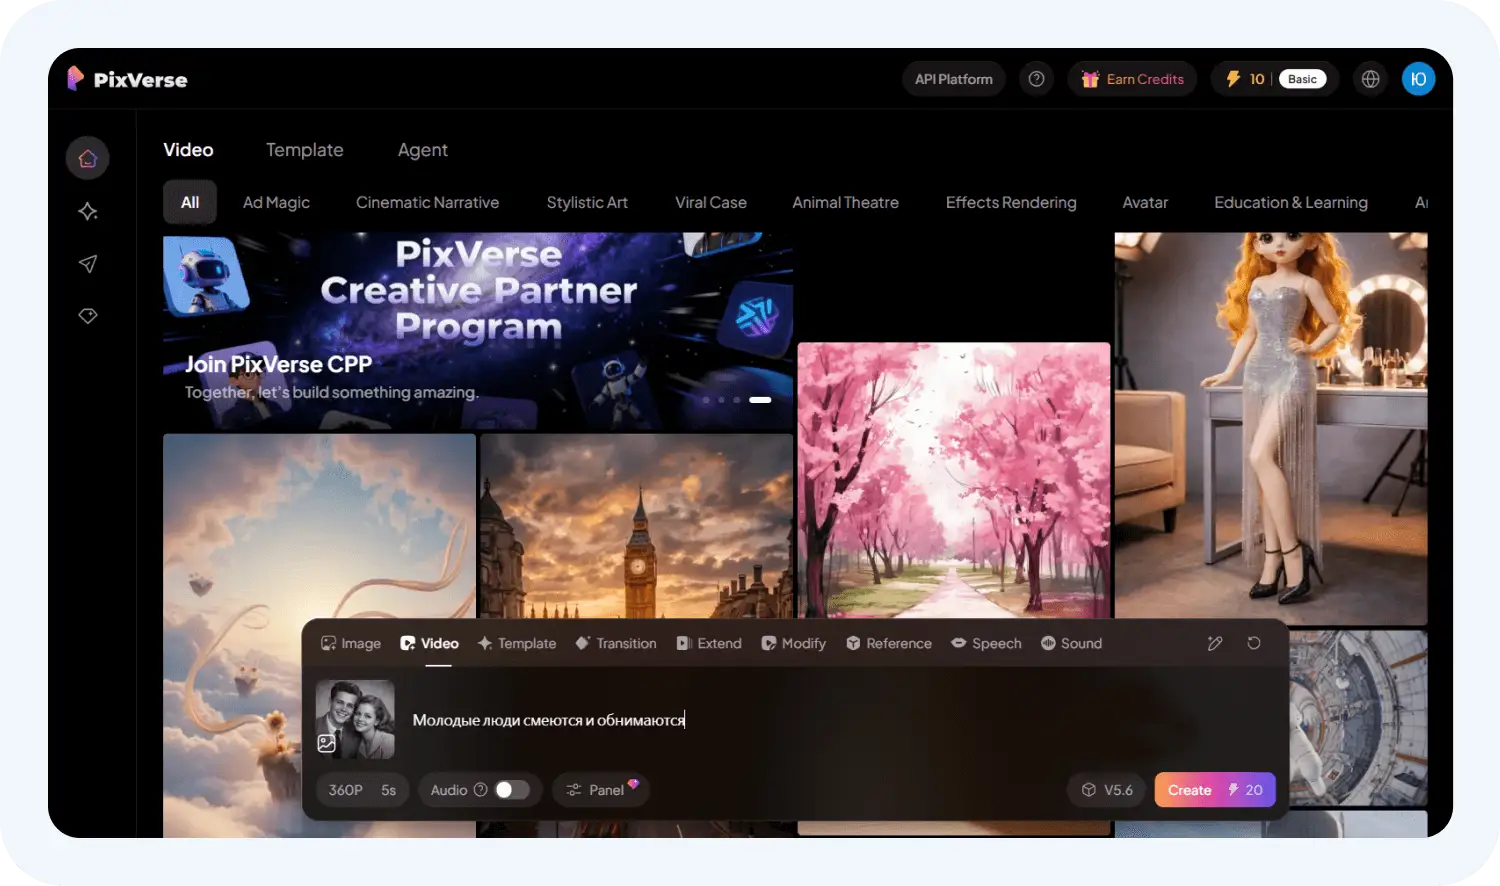Image resolution: width=1500 pixels, height=886 pixels.
Task: Select the Transition mode in prompt bar
Action: coord(616,643)
